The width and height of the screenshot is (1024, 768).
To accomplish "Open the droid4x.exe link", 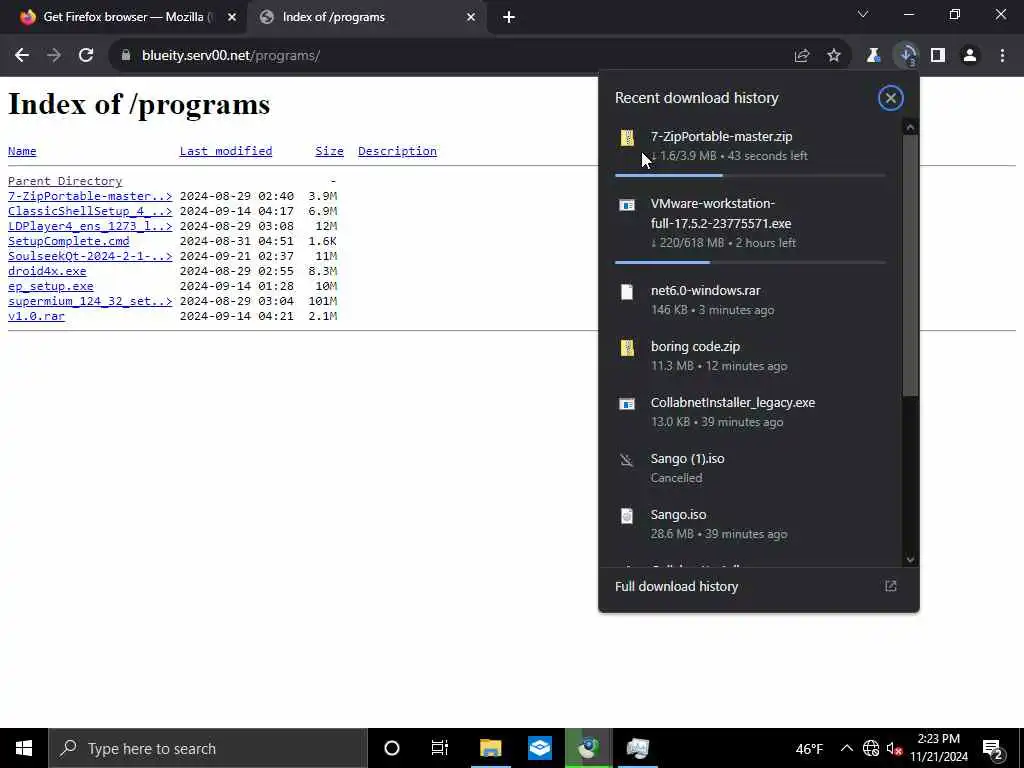I will point(47,271).
